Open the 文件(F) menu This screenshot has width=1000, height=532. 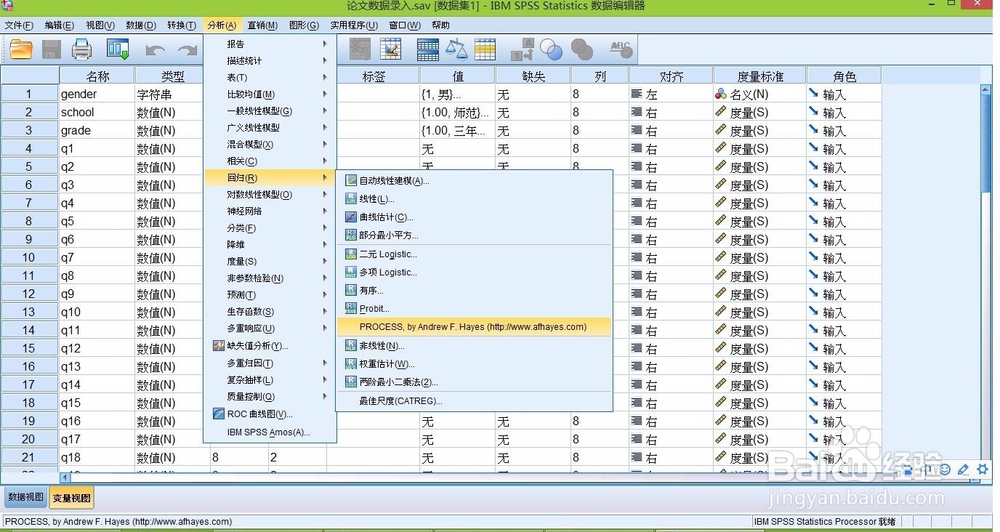click(x=19, y=26)
